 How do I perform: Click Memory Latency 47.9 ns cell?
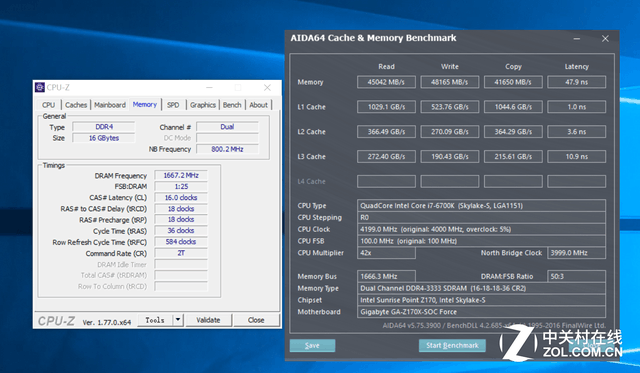point(576,82)
